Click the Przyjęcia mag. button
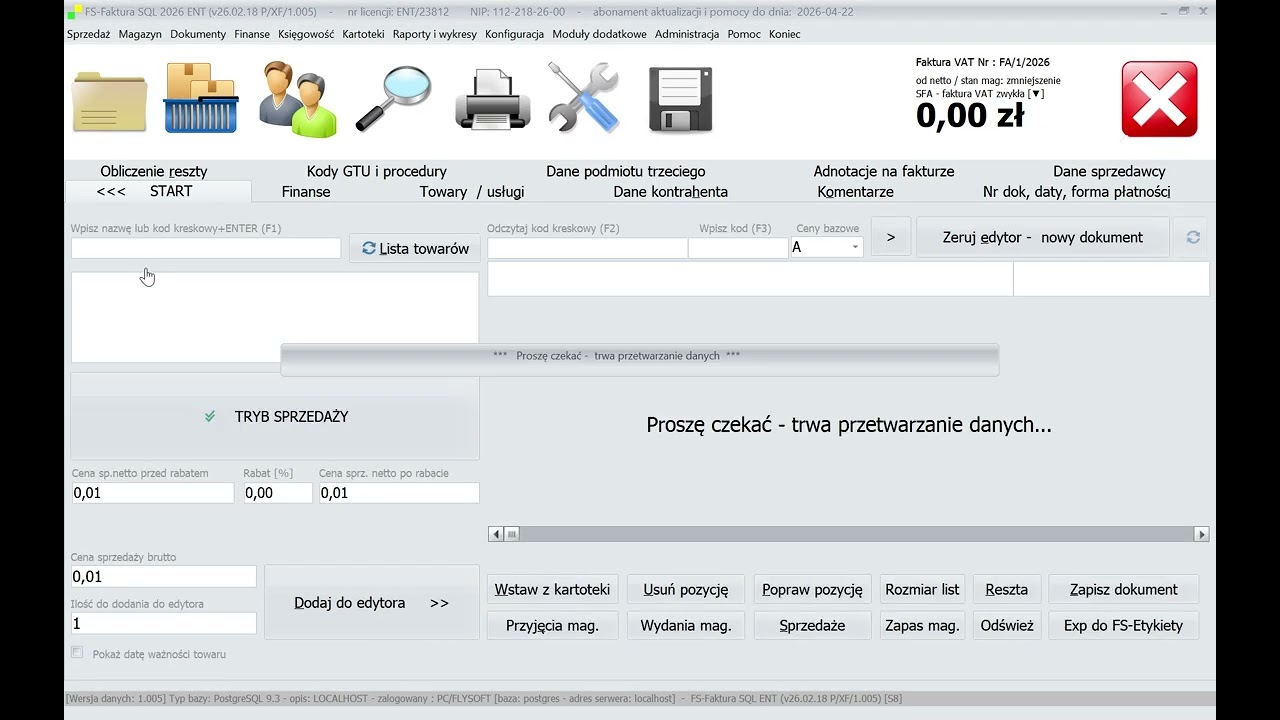Image resolution: width=1280 pixels, height=720 pixels. [552, 625]
